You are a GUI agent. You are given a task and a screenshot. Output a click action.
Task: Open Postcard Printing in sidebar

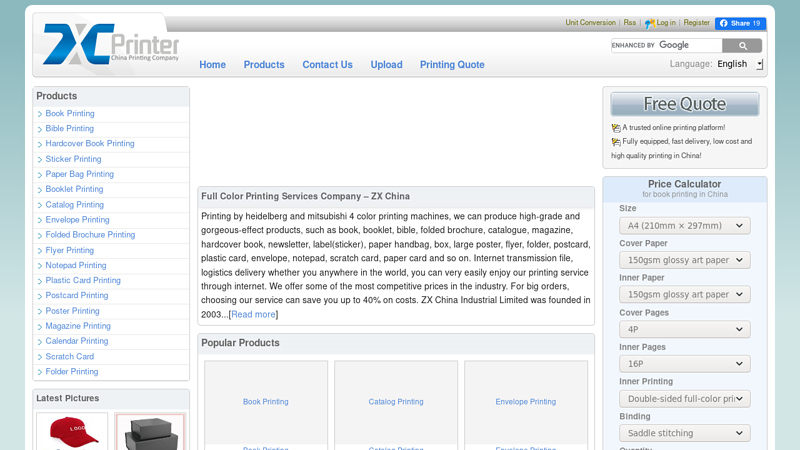(77, 295)
